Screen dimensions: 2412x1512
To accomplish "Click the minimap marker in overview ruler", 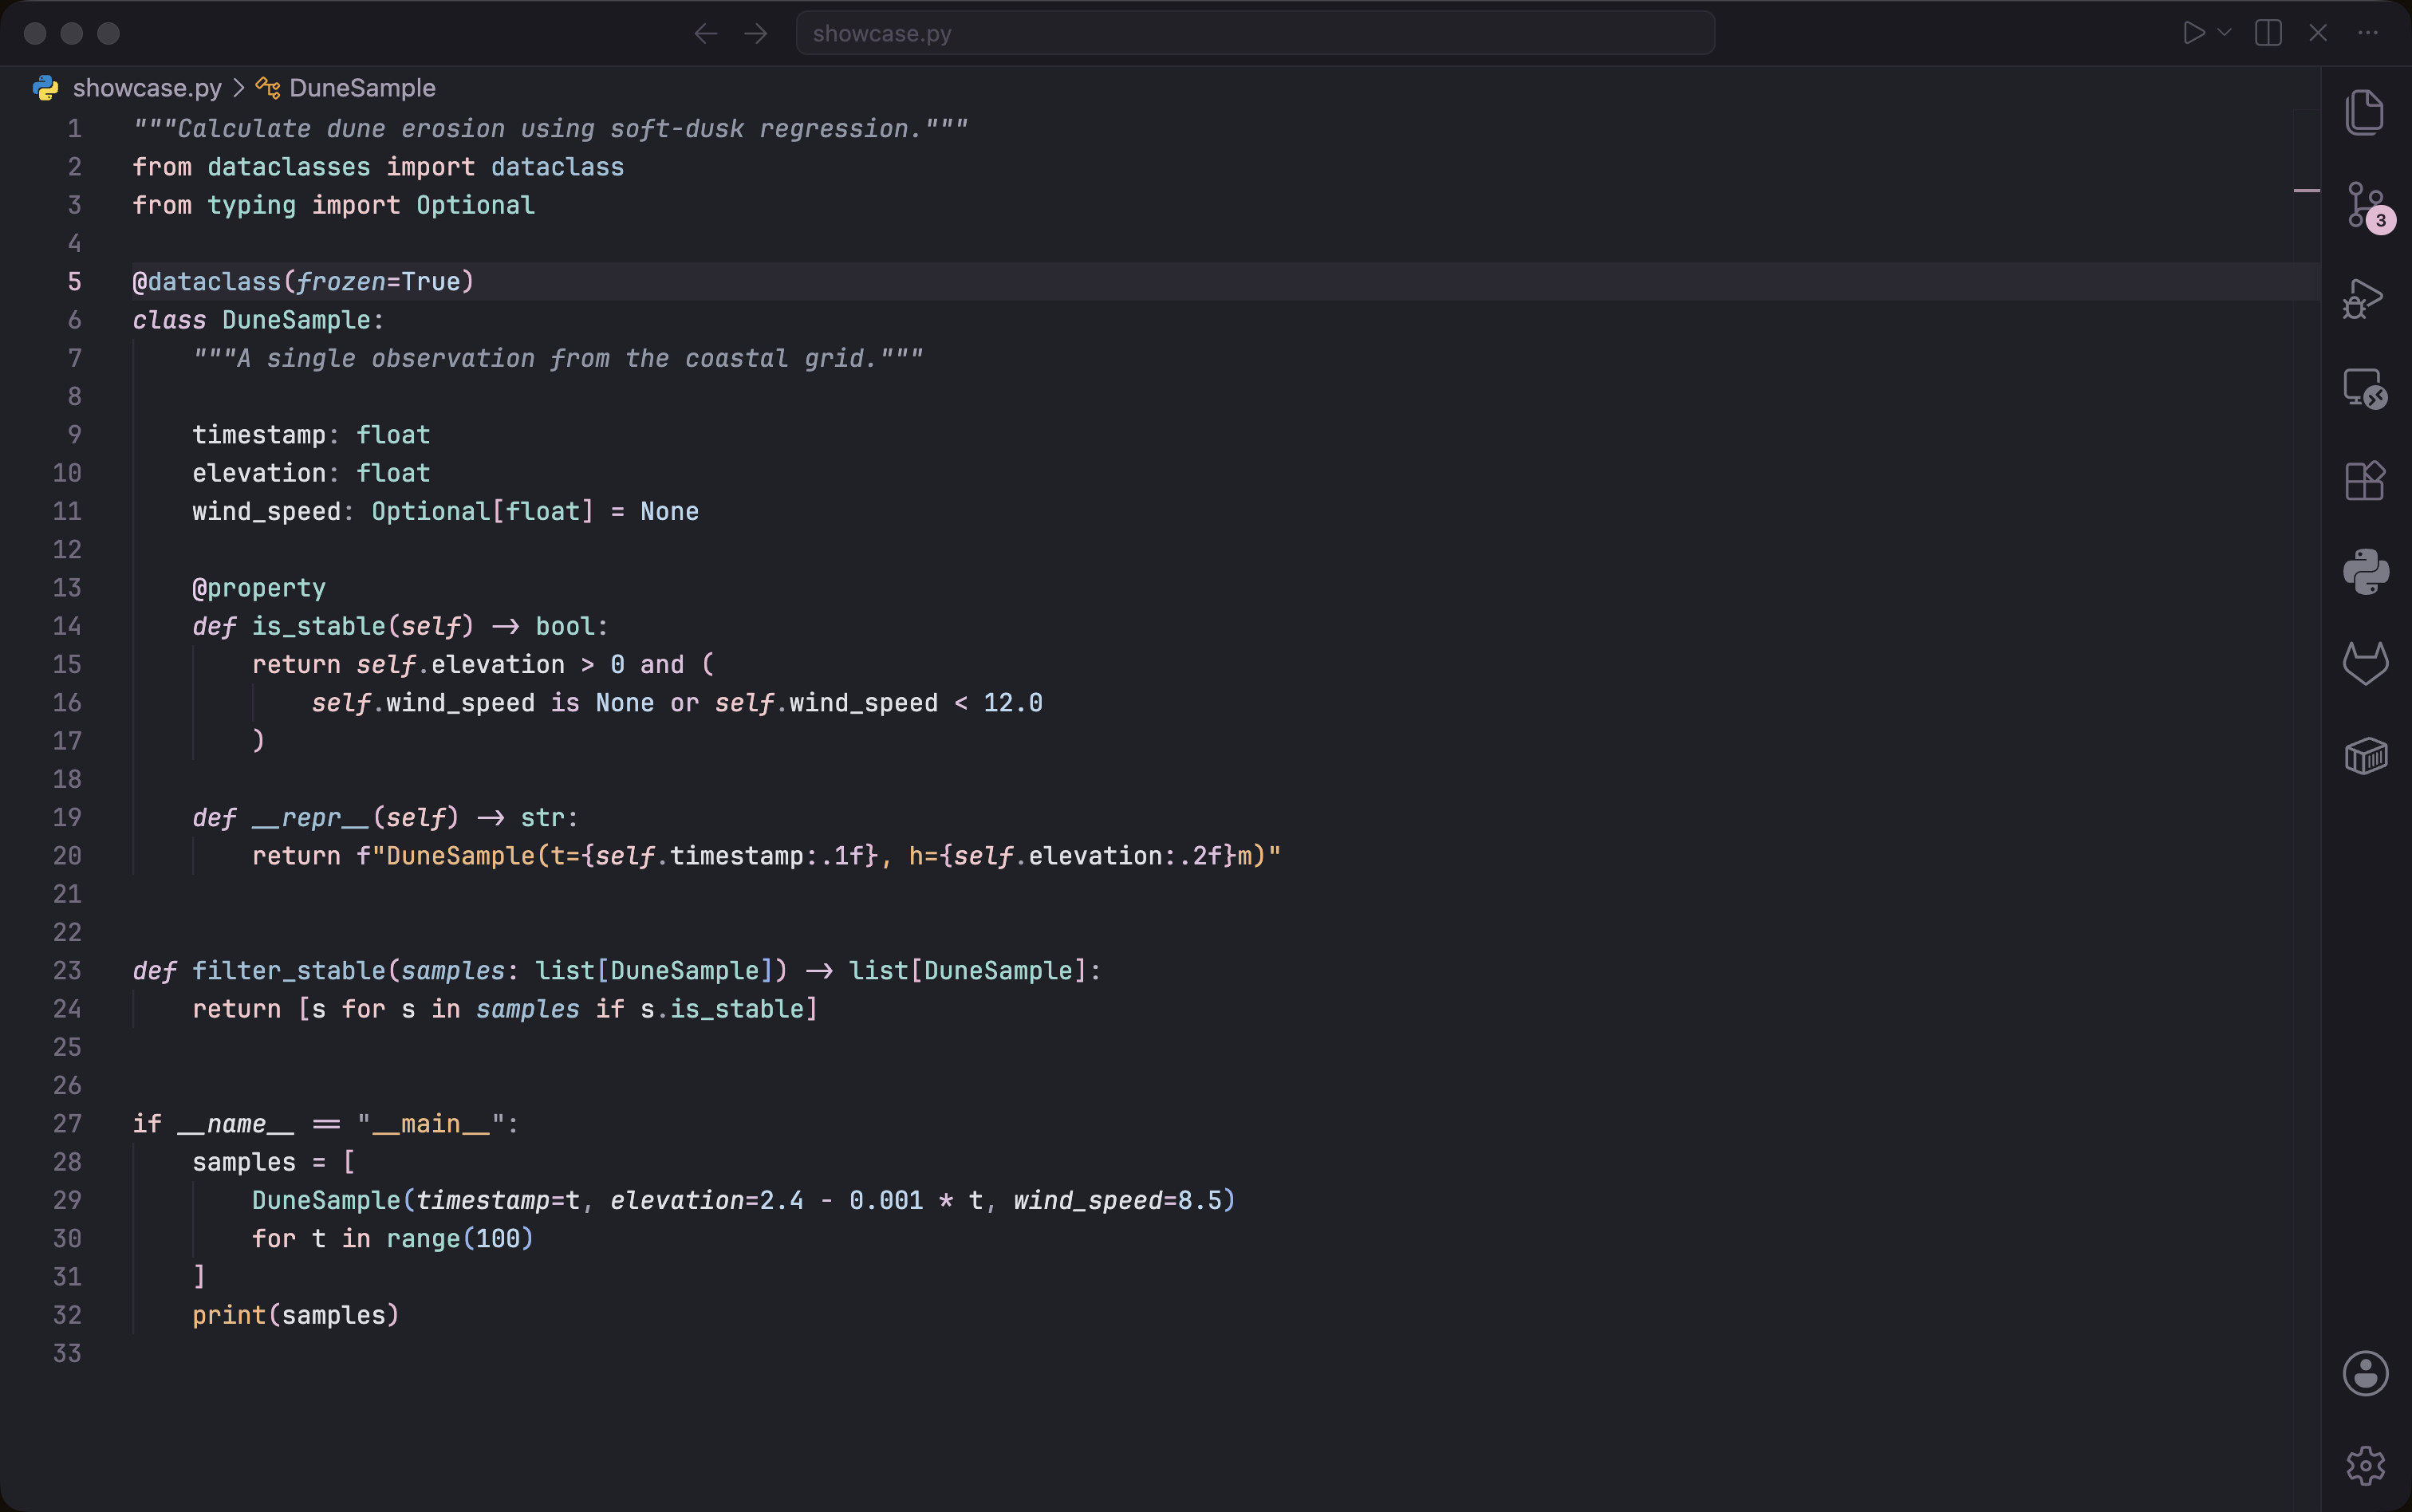I will click(2306, 190).
